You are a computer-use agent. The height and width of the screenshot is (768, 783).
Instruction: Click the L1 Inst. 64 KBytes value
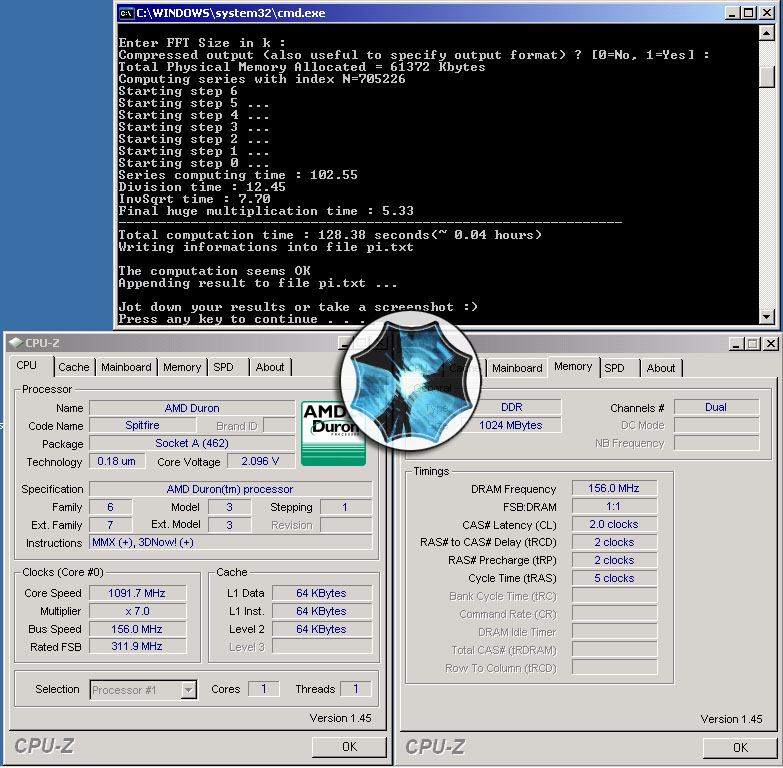point(322,611)
